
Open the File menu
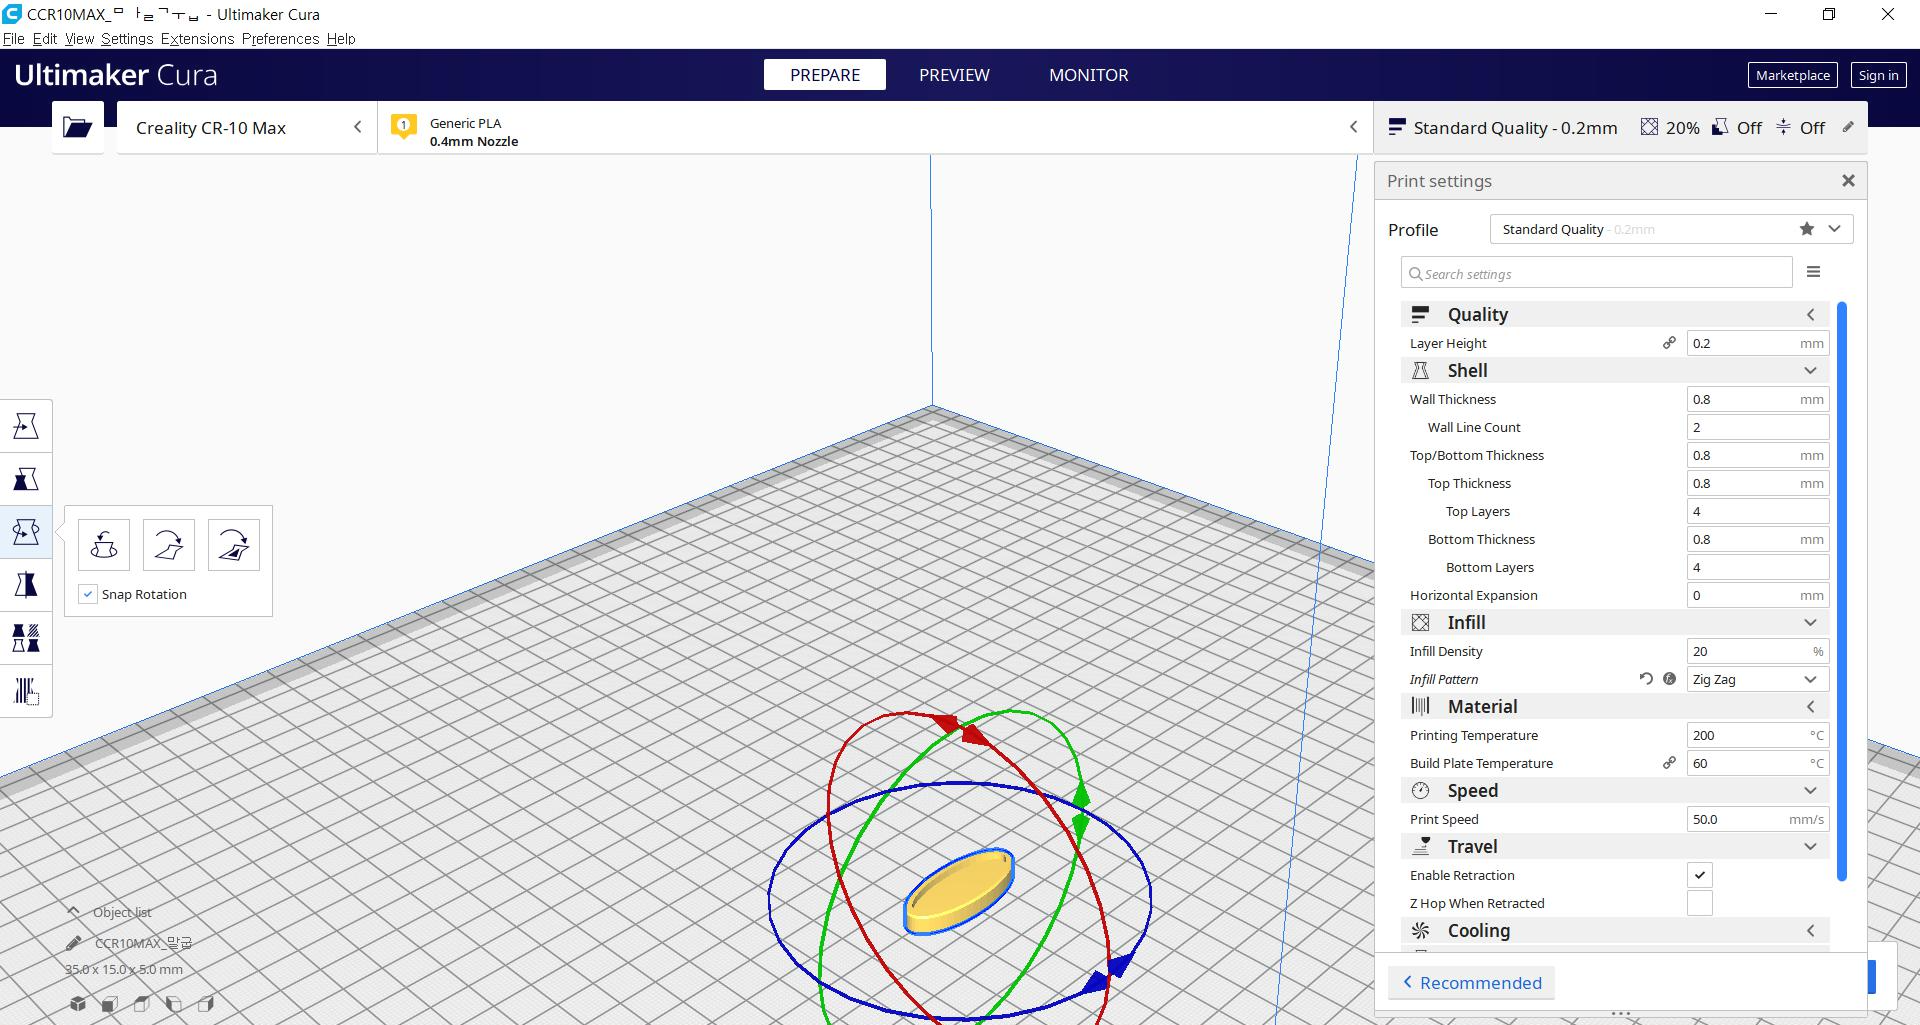(14, 38)
